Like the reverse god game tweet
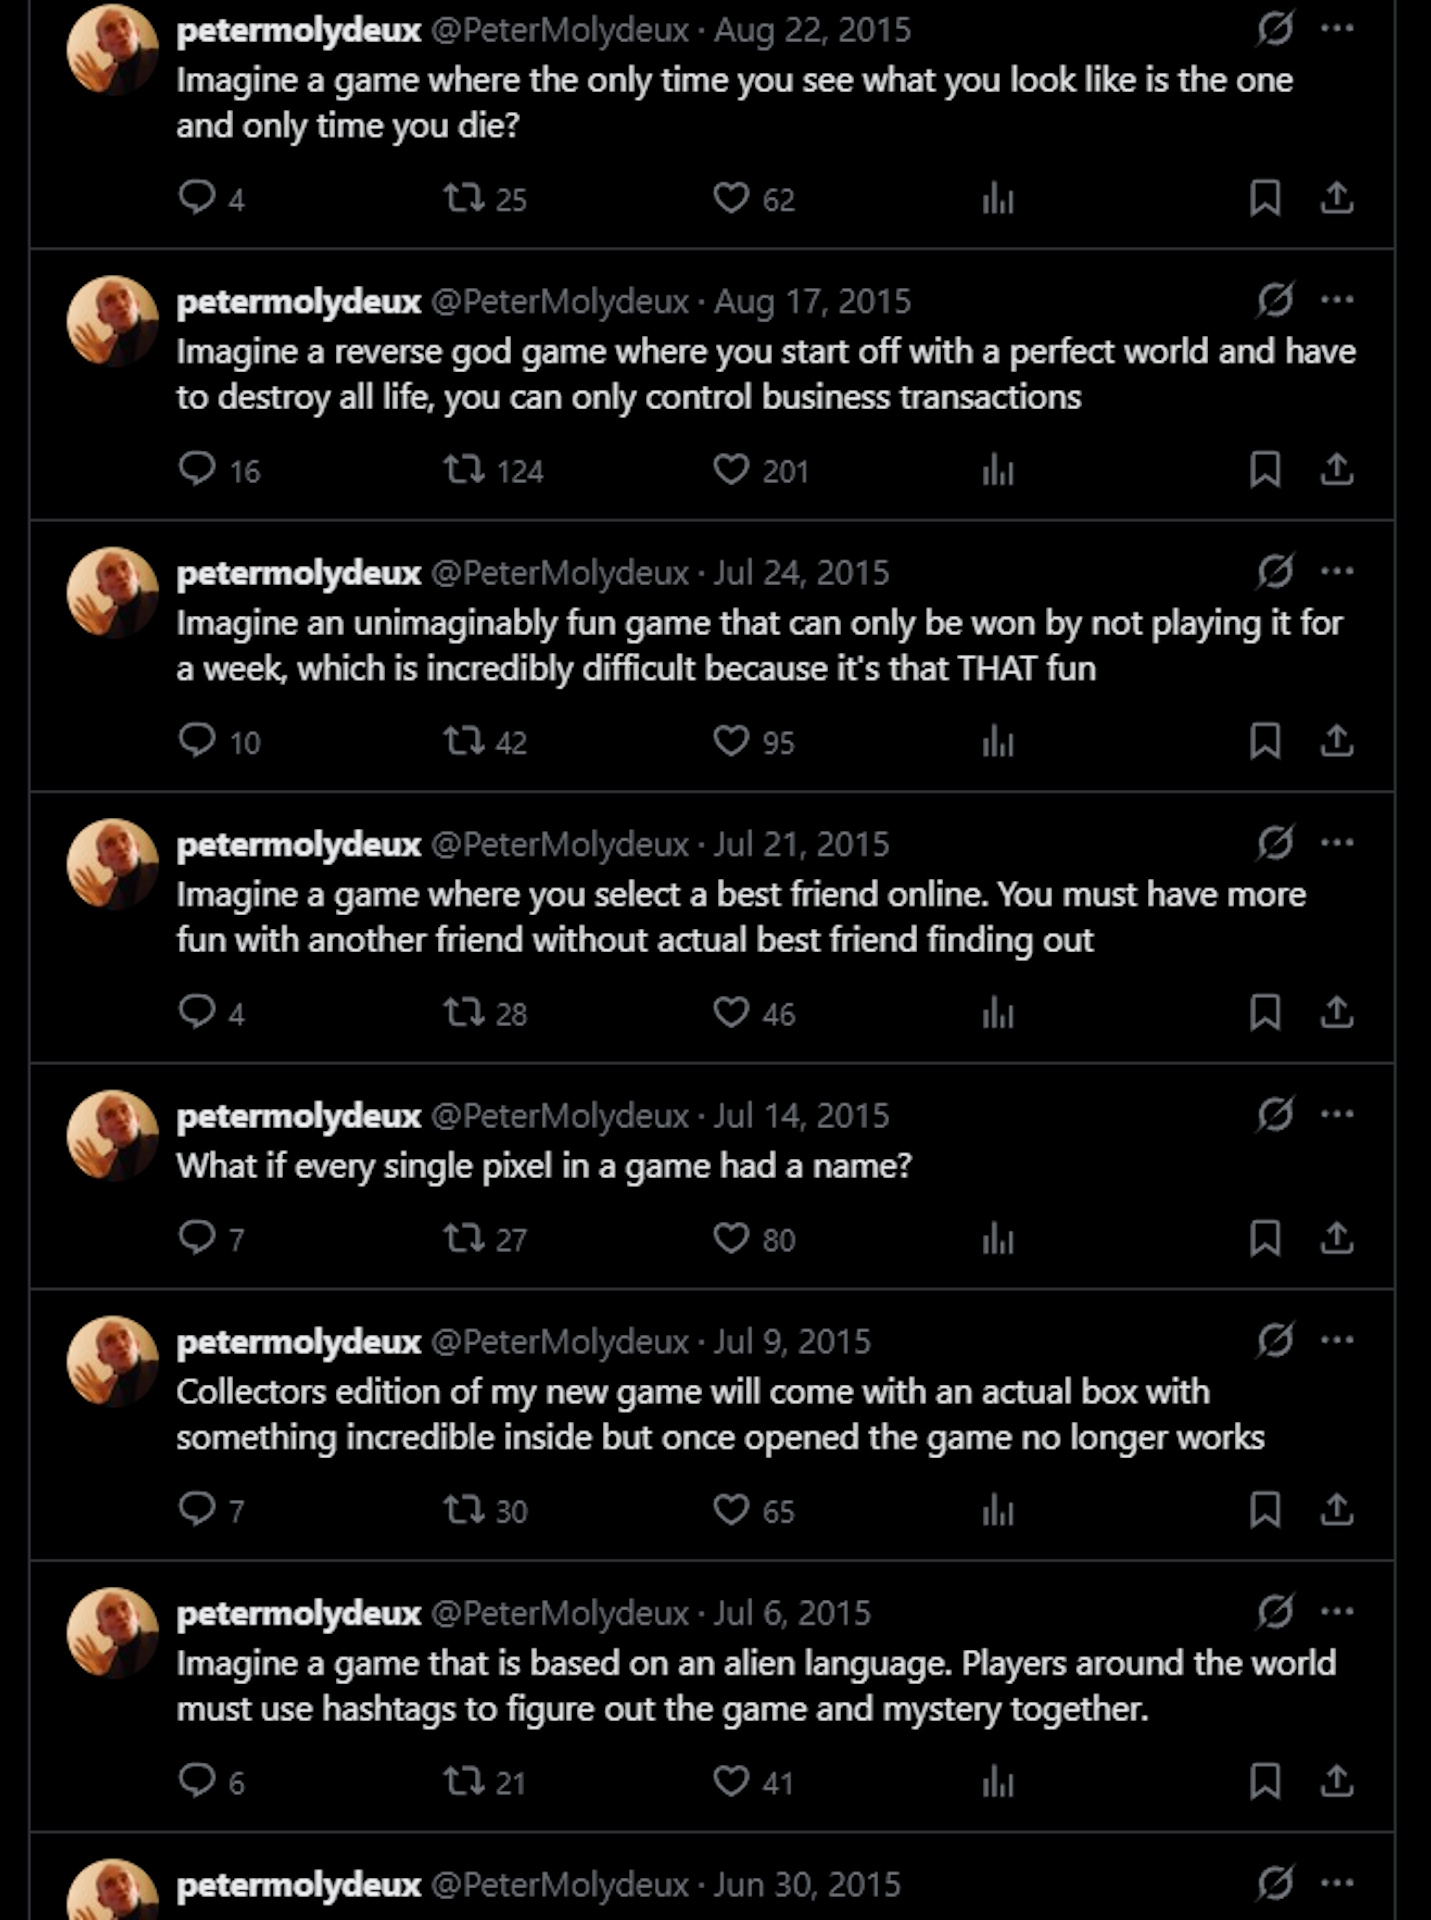This screenshot has width=1431, height=1920. pyautogui.click(x=733, y=470)
